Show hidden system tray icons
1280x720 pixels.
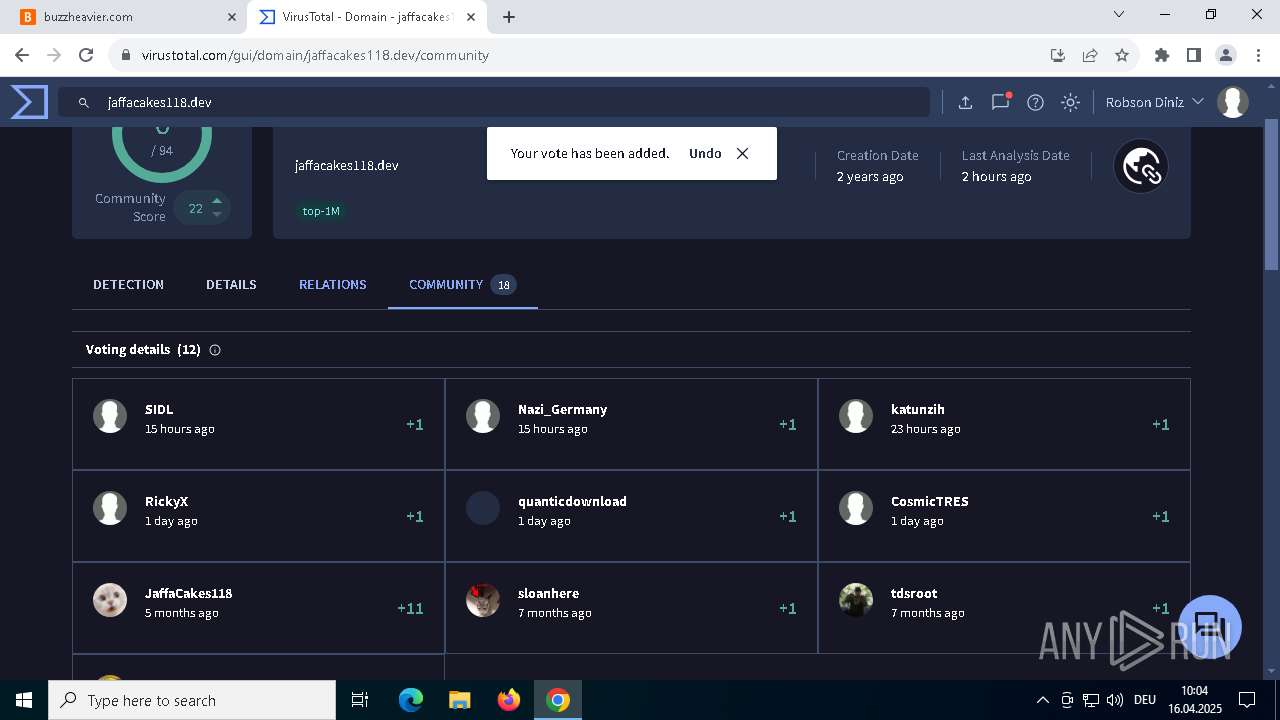point(1042,700)
